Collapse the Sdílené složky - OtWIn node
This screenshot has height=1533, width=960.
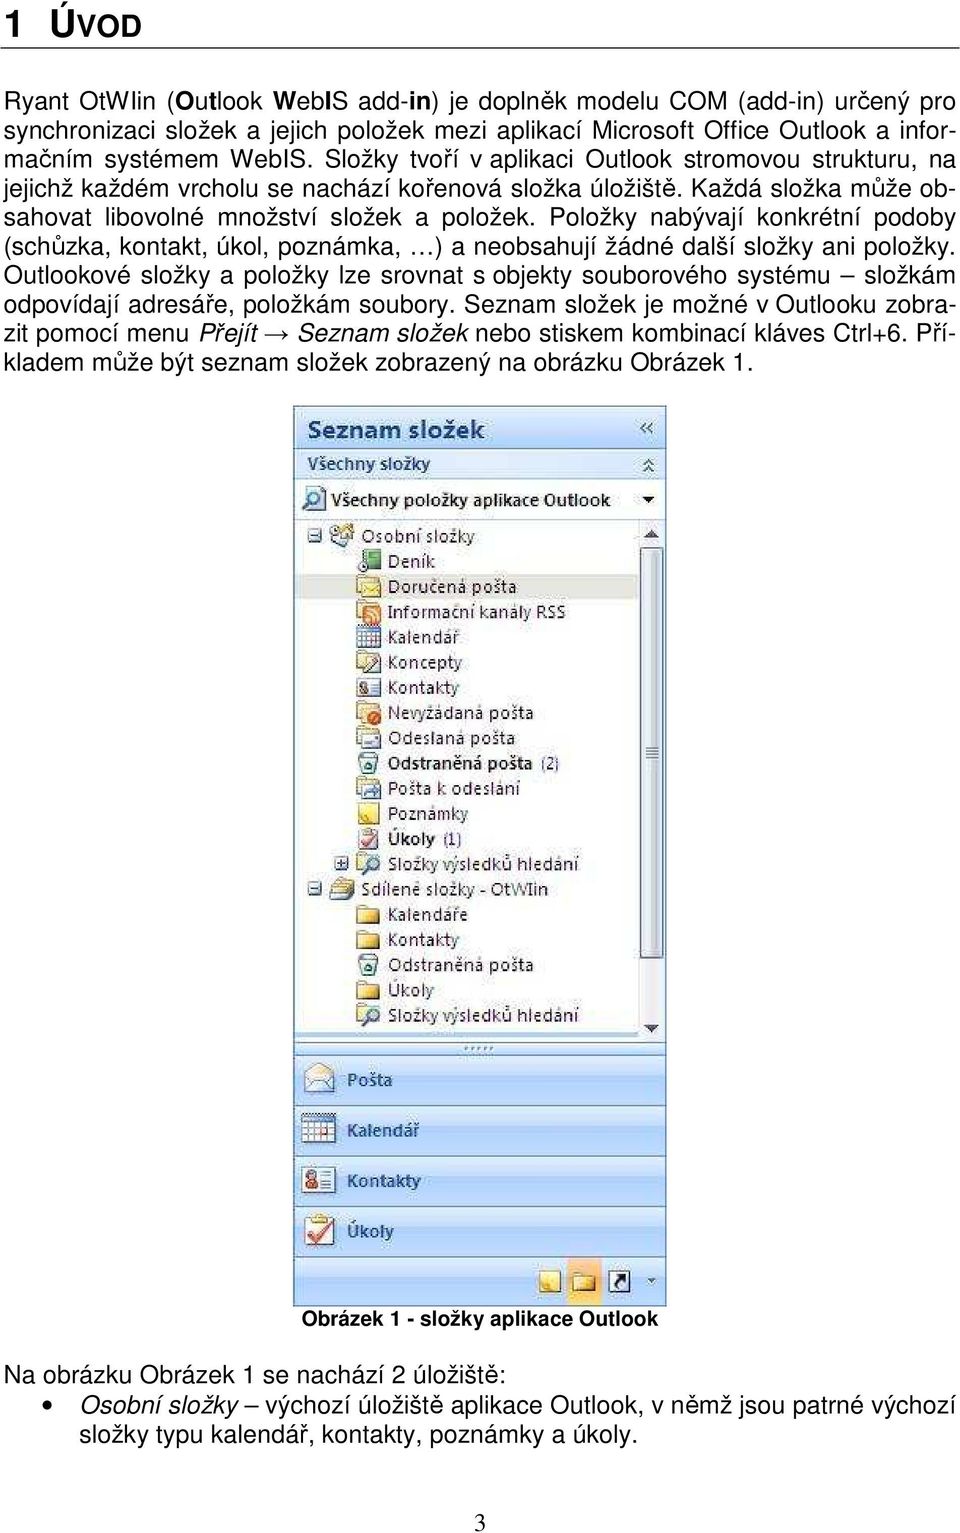click(315, 888)
